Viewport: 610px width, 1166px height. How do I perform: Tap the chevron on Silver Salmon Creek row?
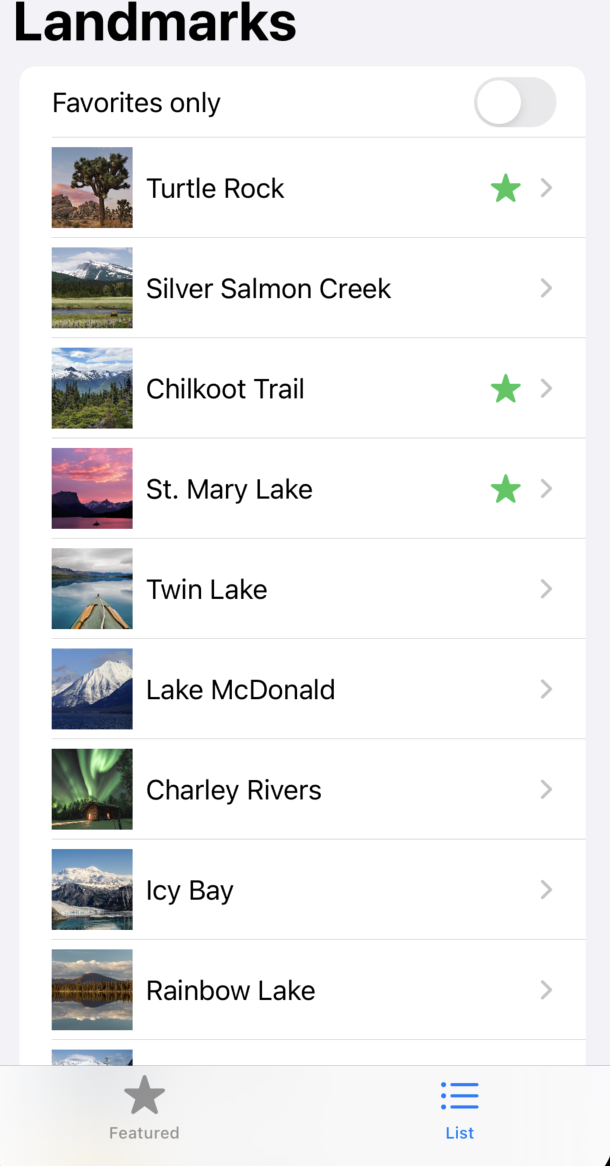546,288
